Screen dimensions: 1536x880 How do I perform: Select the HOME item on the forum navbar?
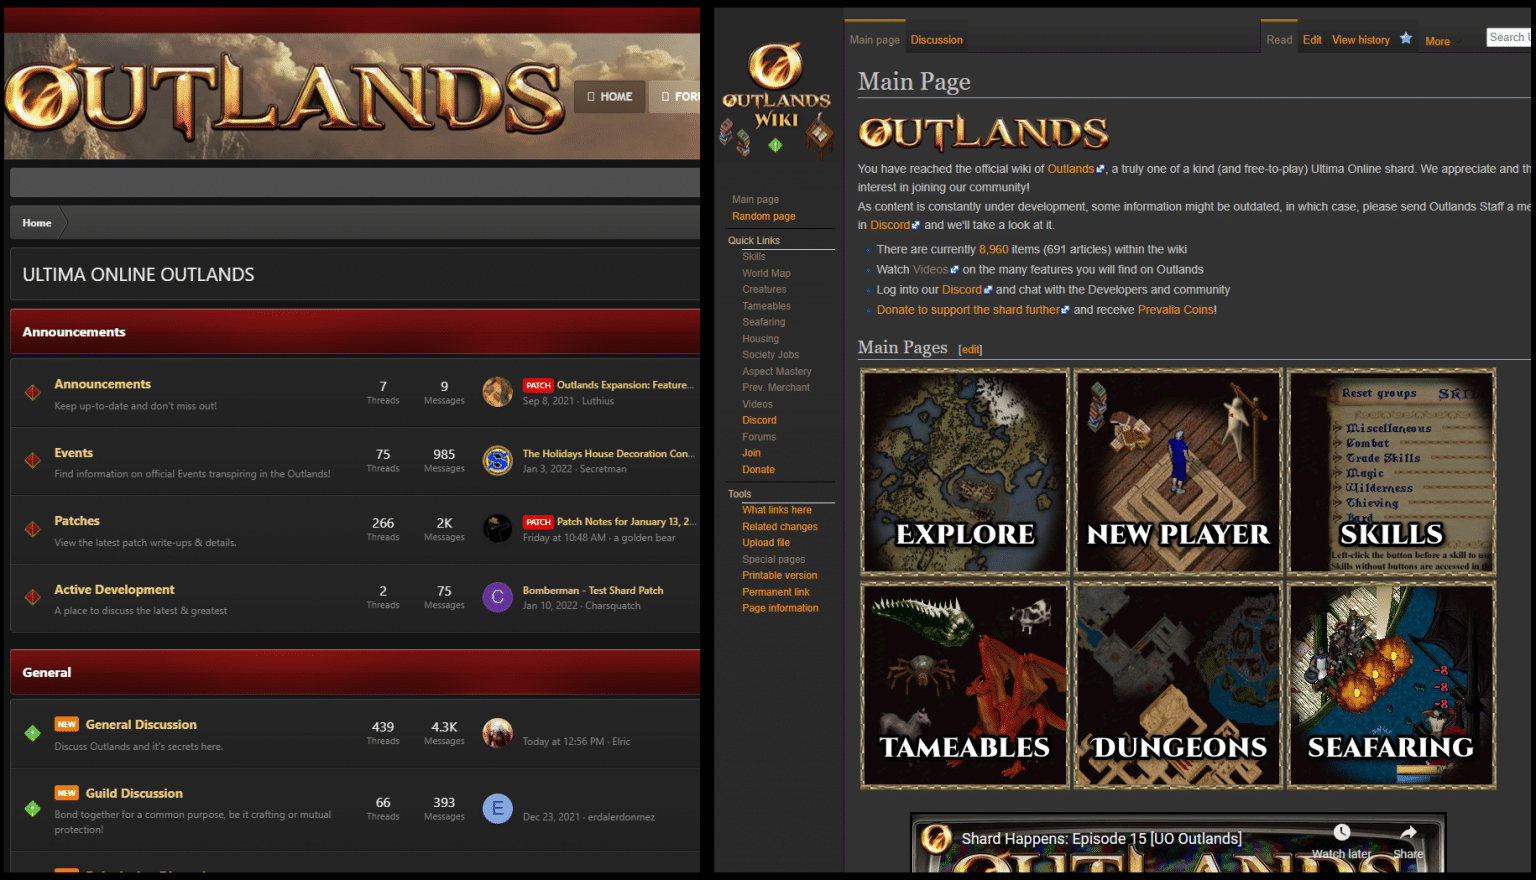pos(609,96)
